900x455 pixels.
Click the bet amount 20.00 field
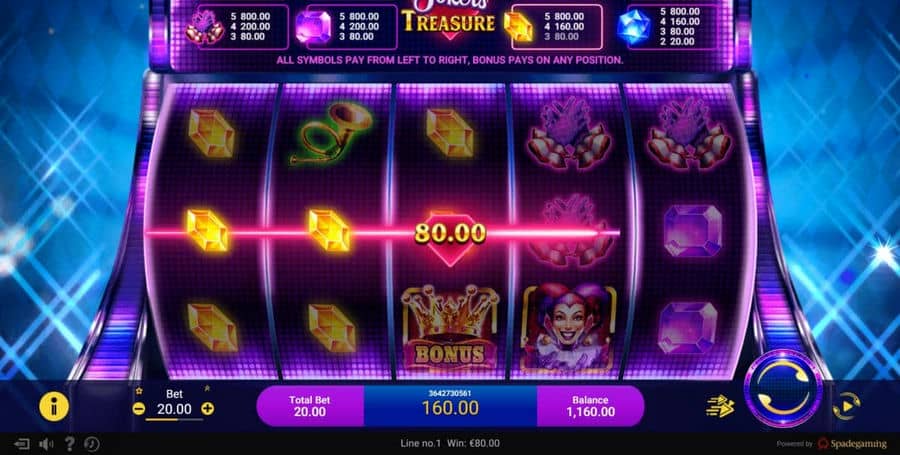[x=174, y=409]
